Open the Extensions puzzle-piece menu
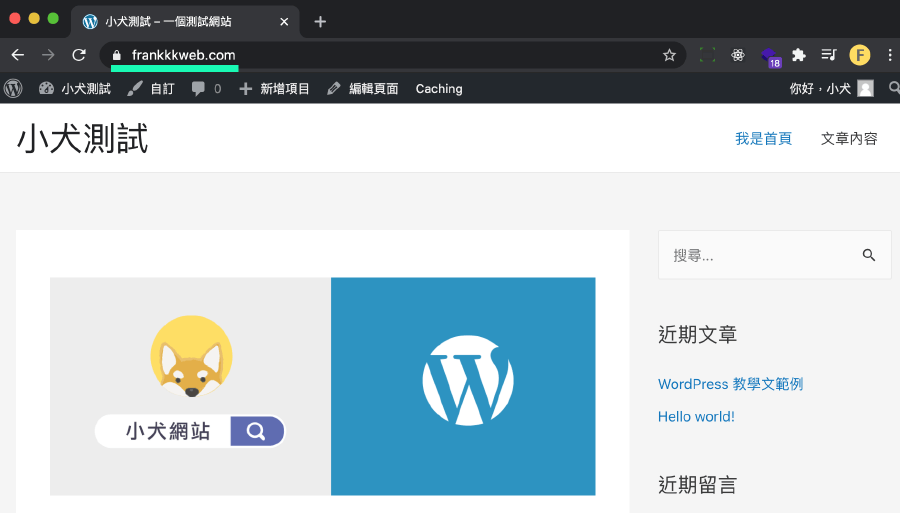Image resolution: width=900 pixels, height=513 pixels. (x=798, y=55)
